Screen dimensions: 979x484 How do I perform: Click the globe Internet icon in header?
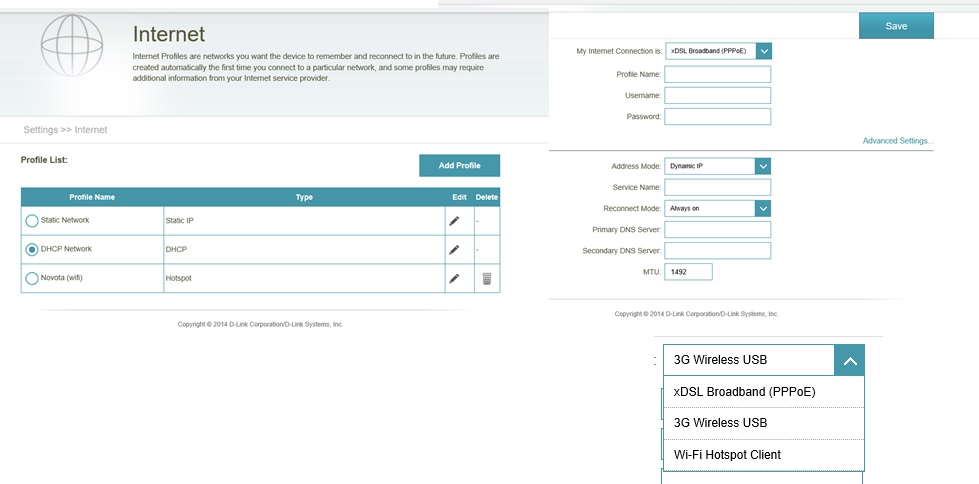72,46
